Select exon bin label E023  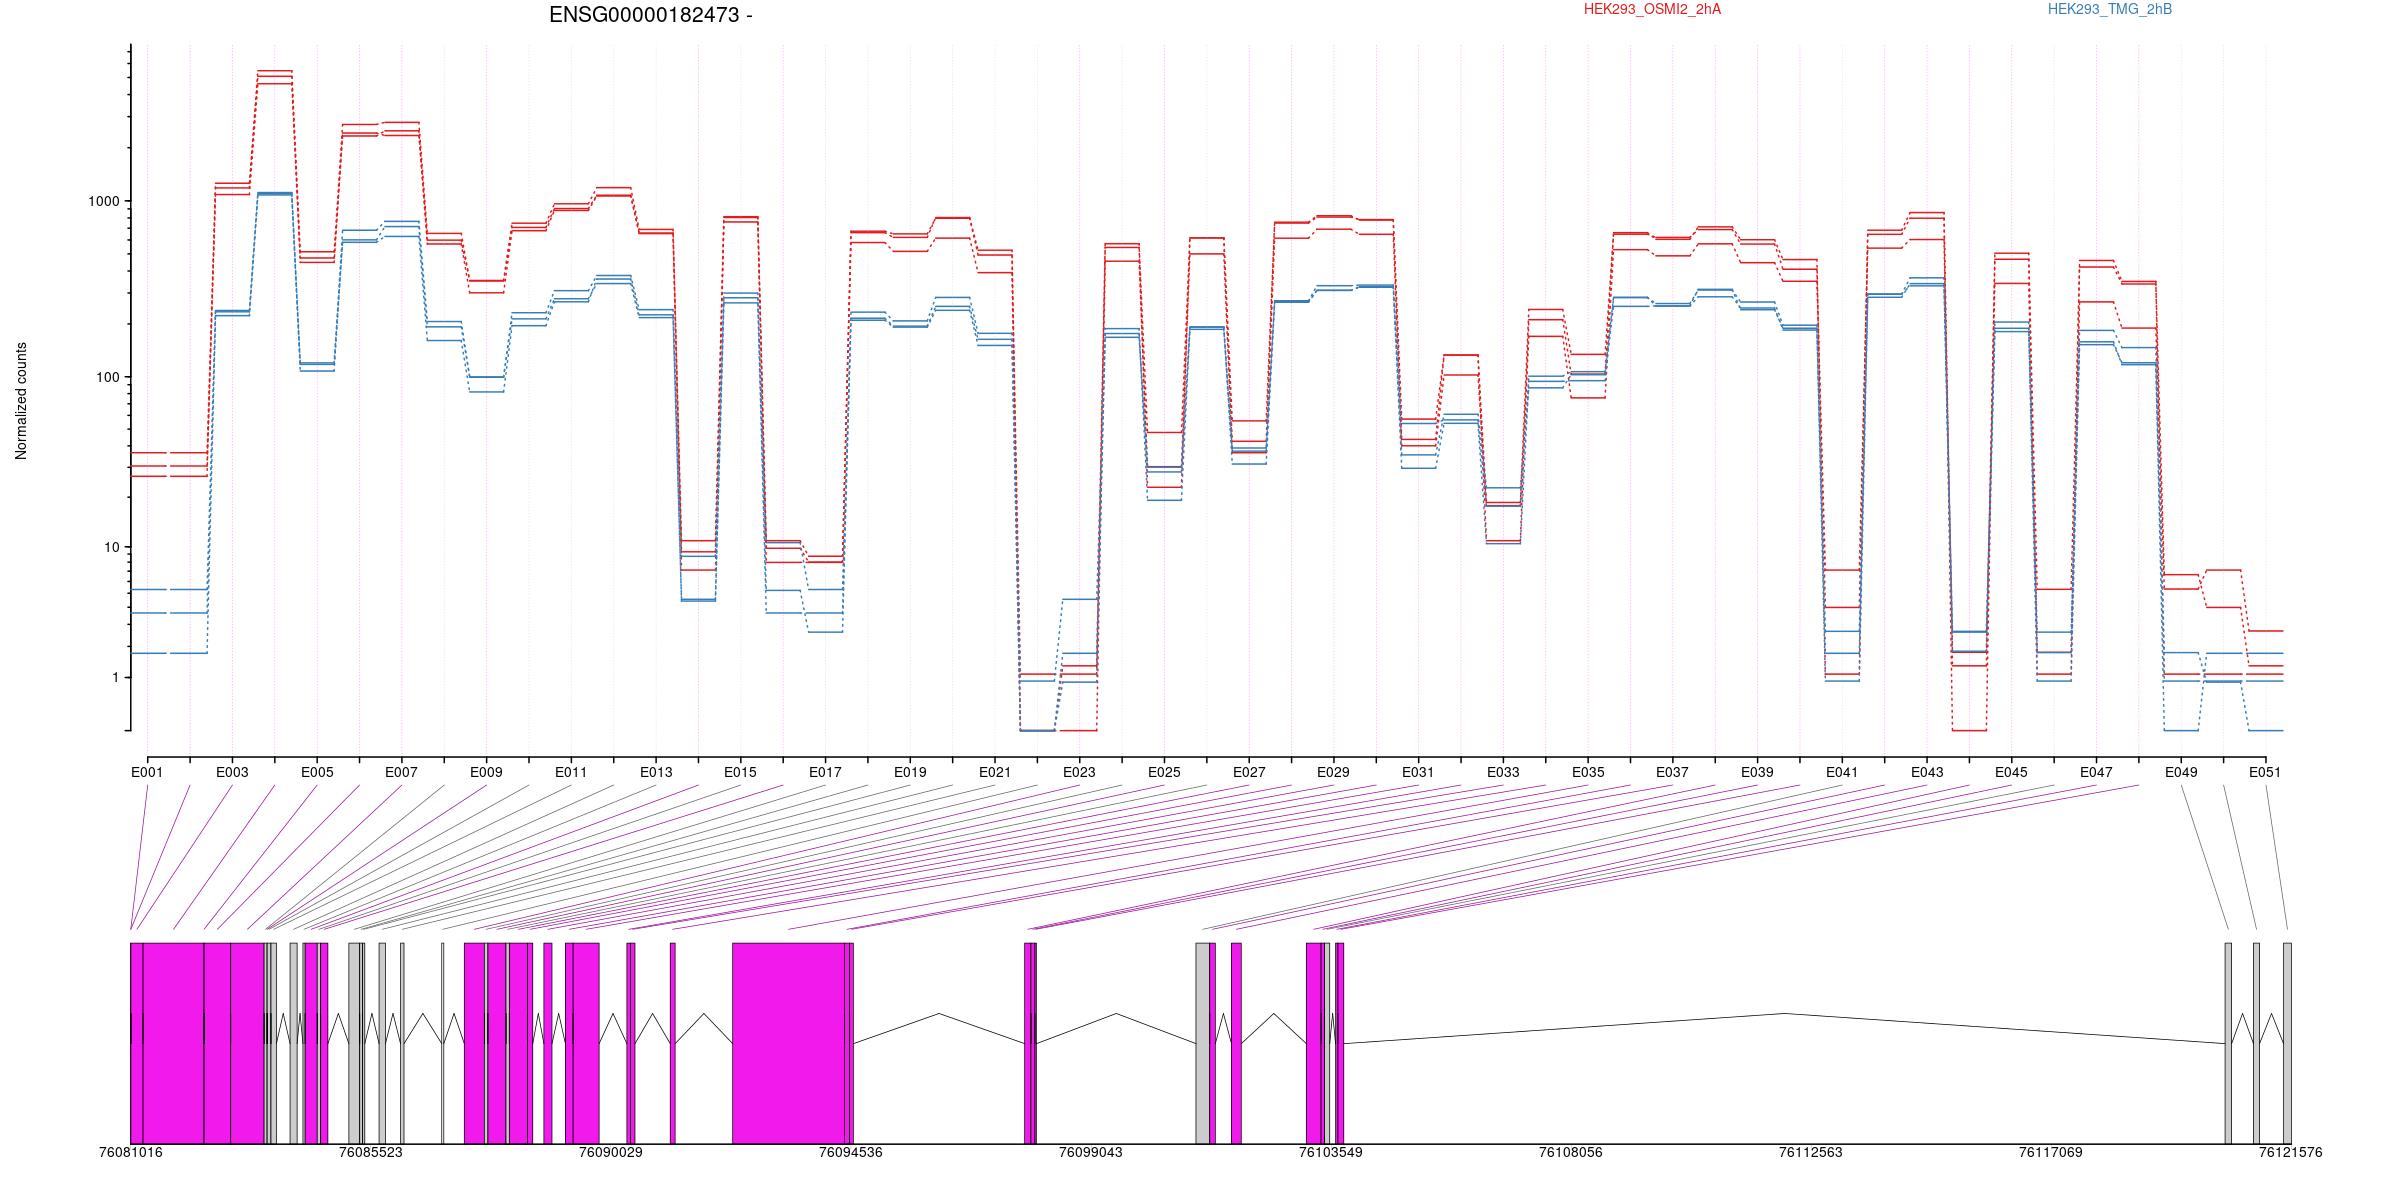1079,772
